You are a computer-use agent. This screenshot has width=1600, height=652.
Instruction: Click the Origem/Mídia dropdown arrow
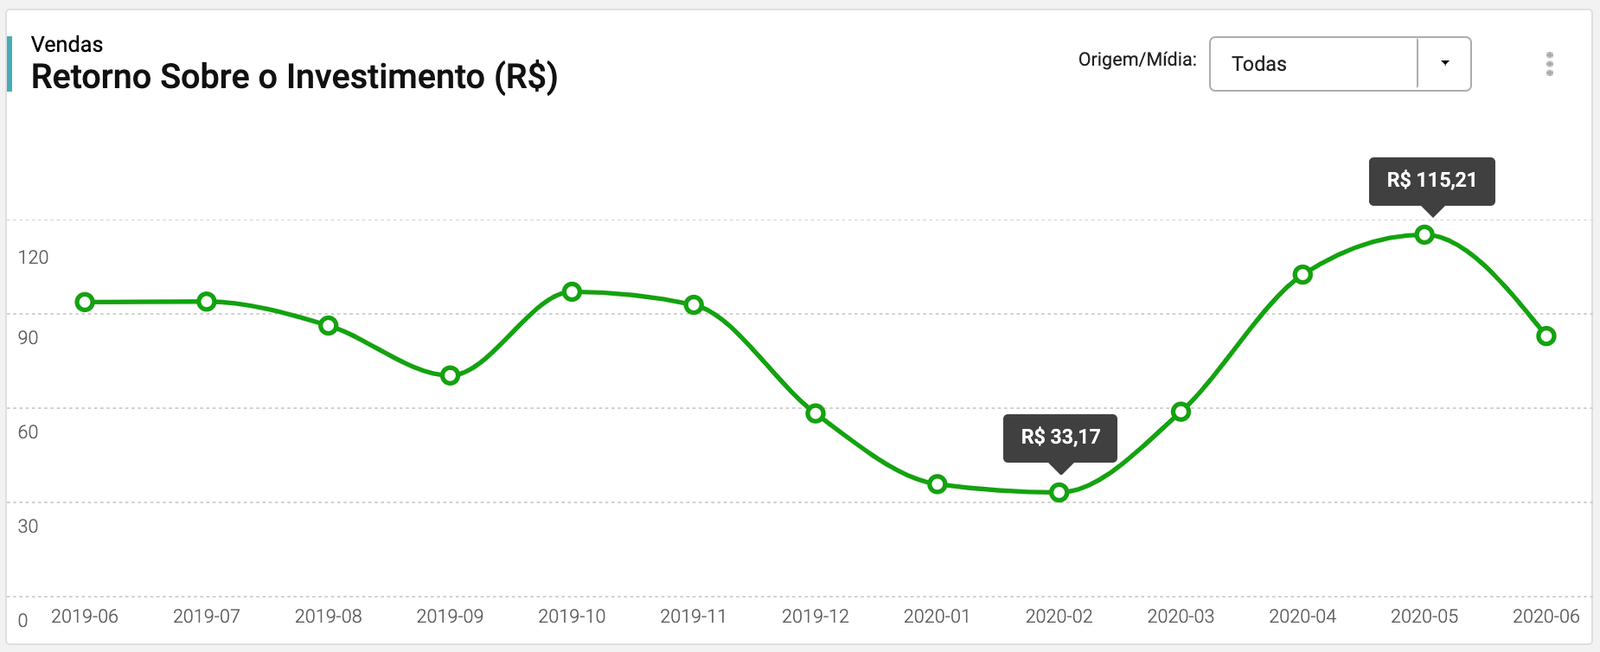point(1444,63)
